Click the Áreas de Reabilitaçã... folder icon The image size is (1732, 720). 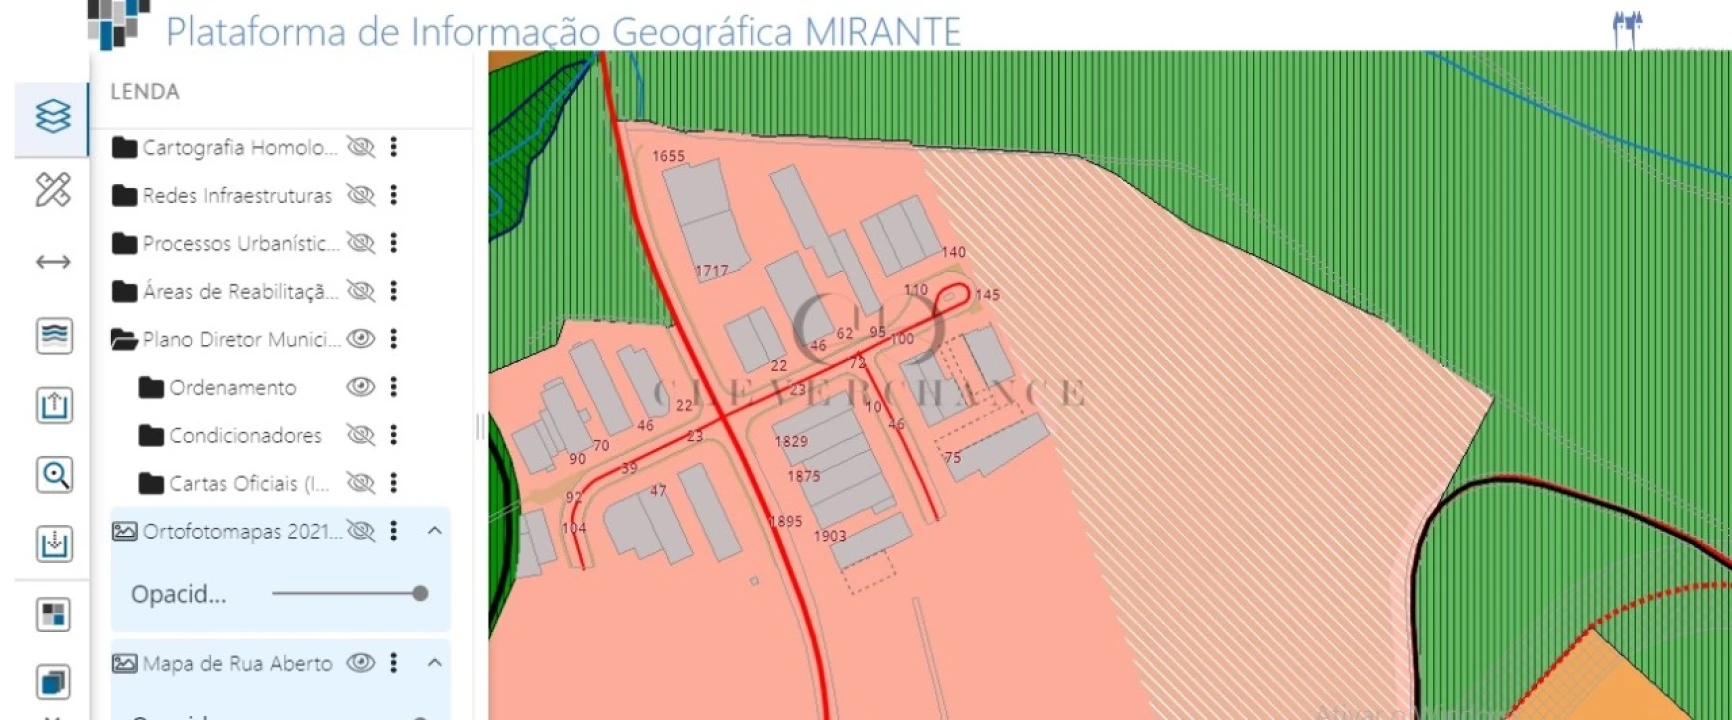pos(125,291)
